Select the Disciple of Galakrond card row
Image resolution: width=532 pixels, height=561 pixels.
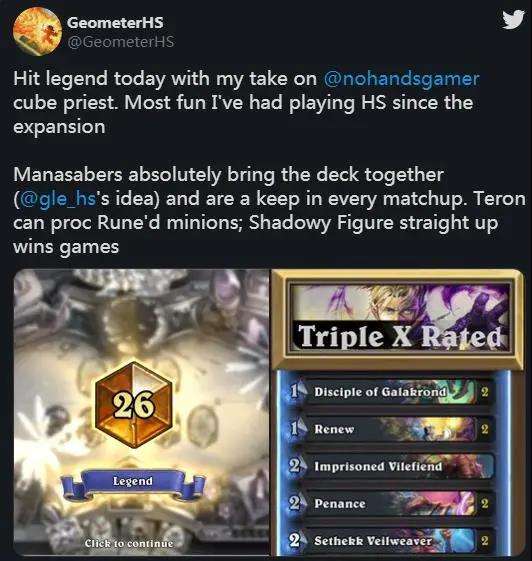392,392
